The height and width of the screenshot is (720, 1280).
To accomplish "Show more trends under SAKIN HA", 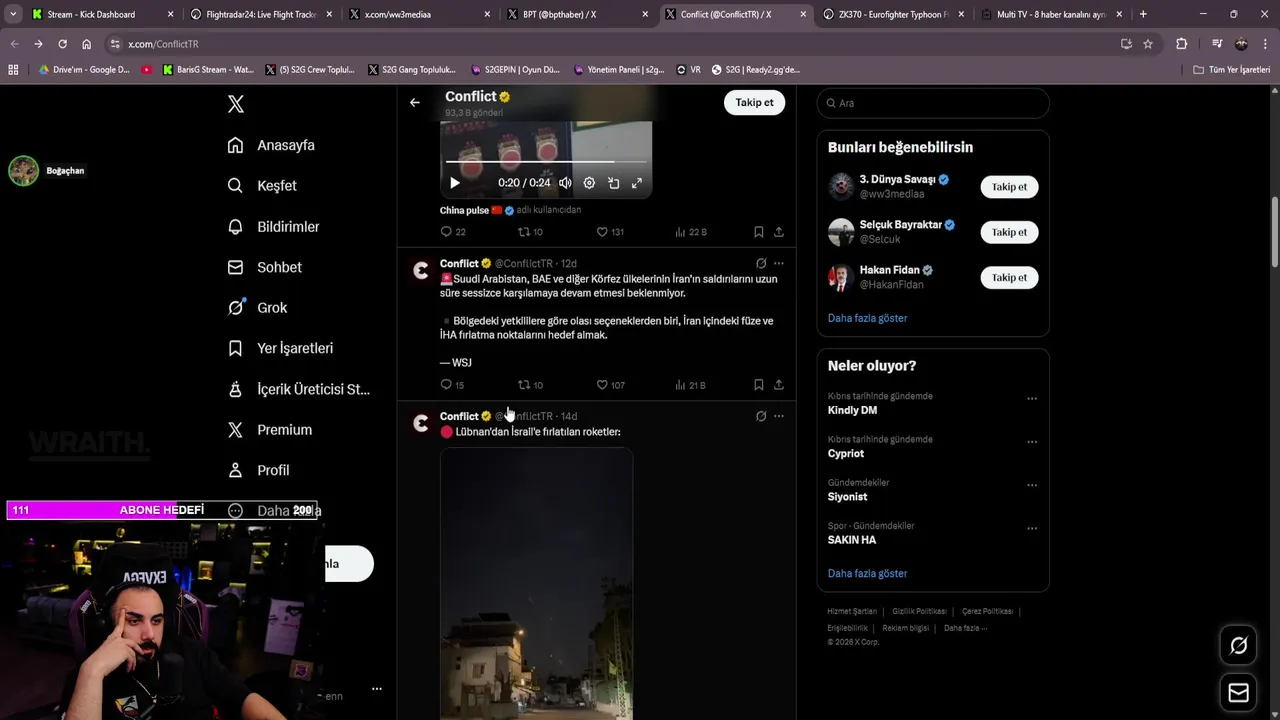I will point(867,574).
